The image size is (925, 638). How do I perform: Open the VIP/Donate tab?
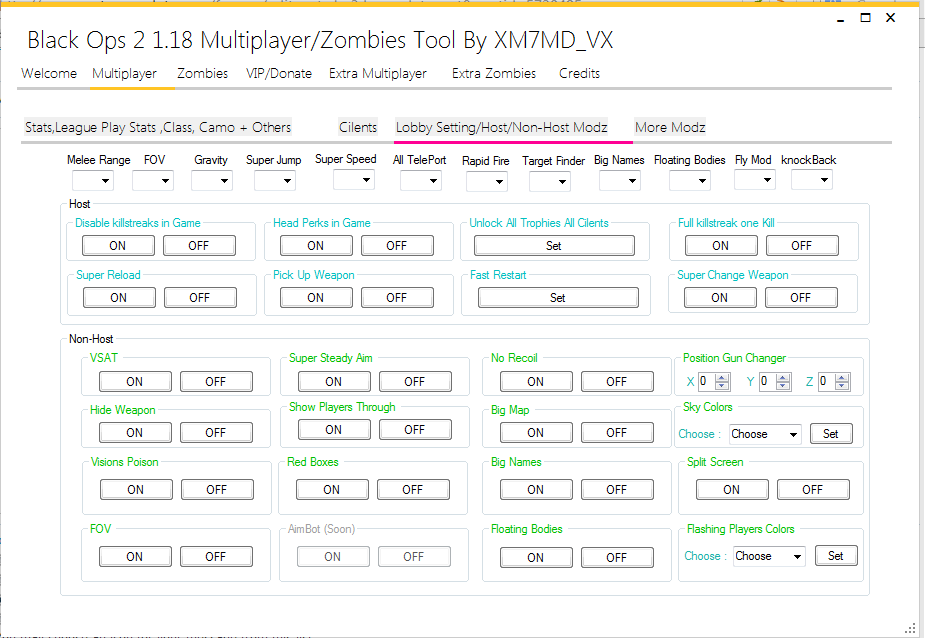(x=279, y=74)
